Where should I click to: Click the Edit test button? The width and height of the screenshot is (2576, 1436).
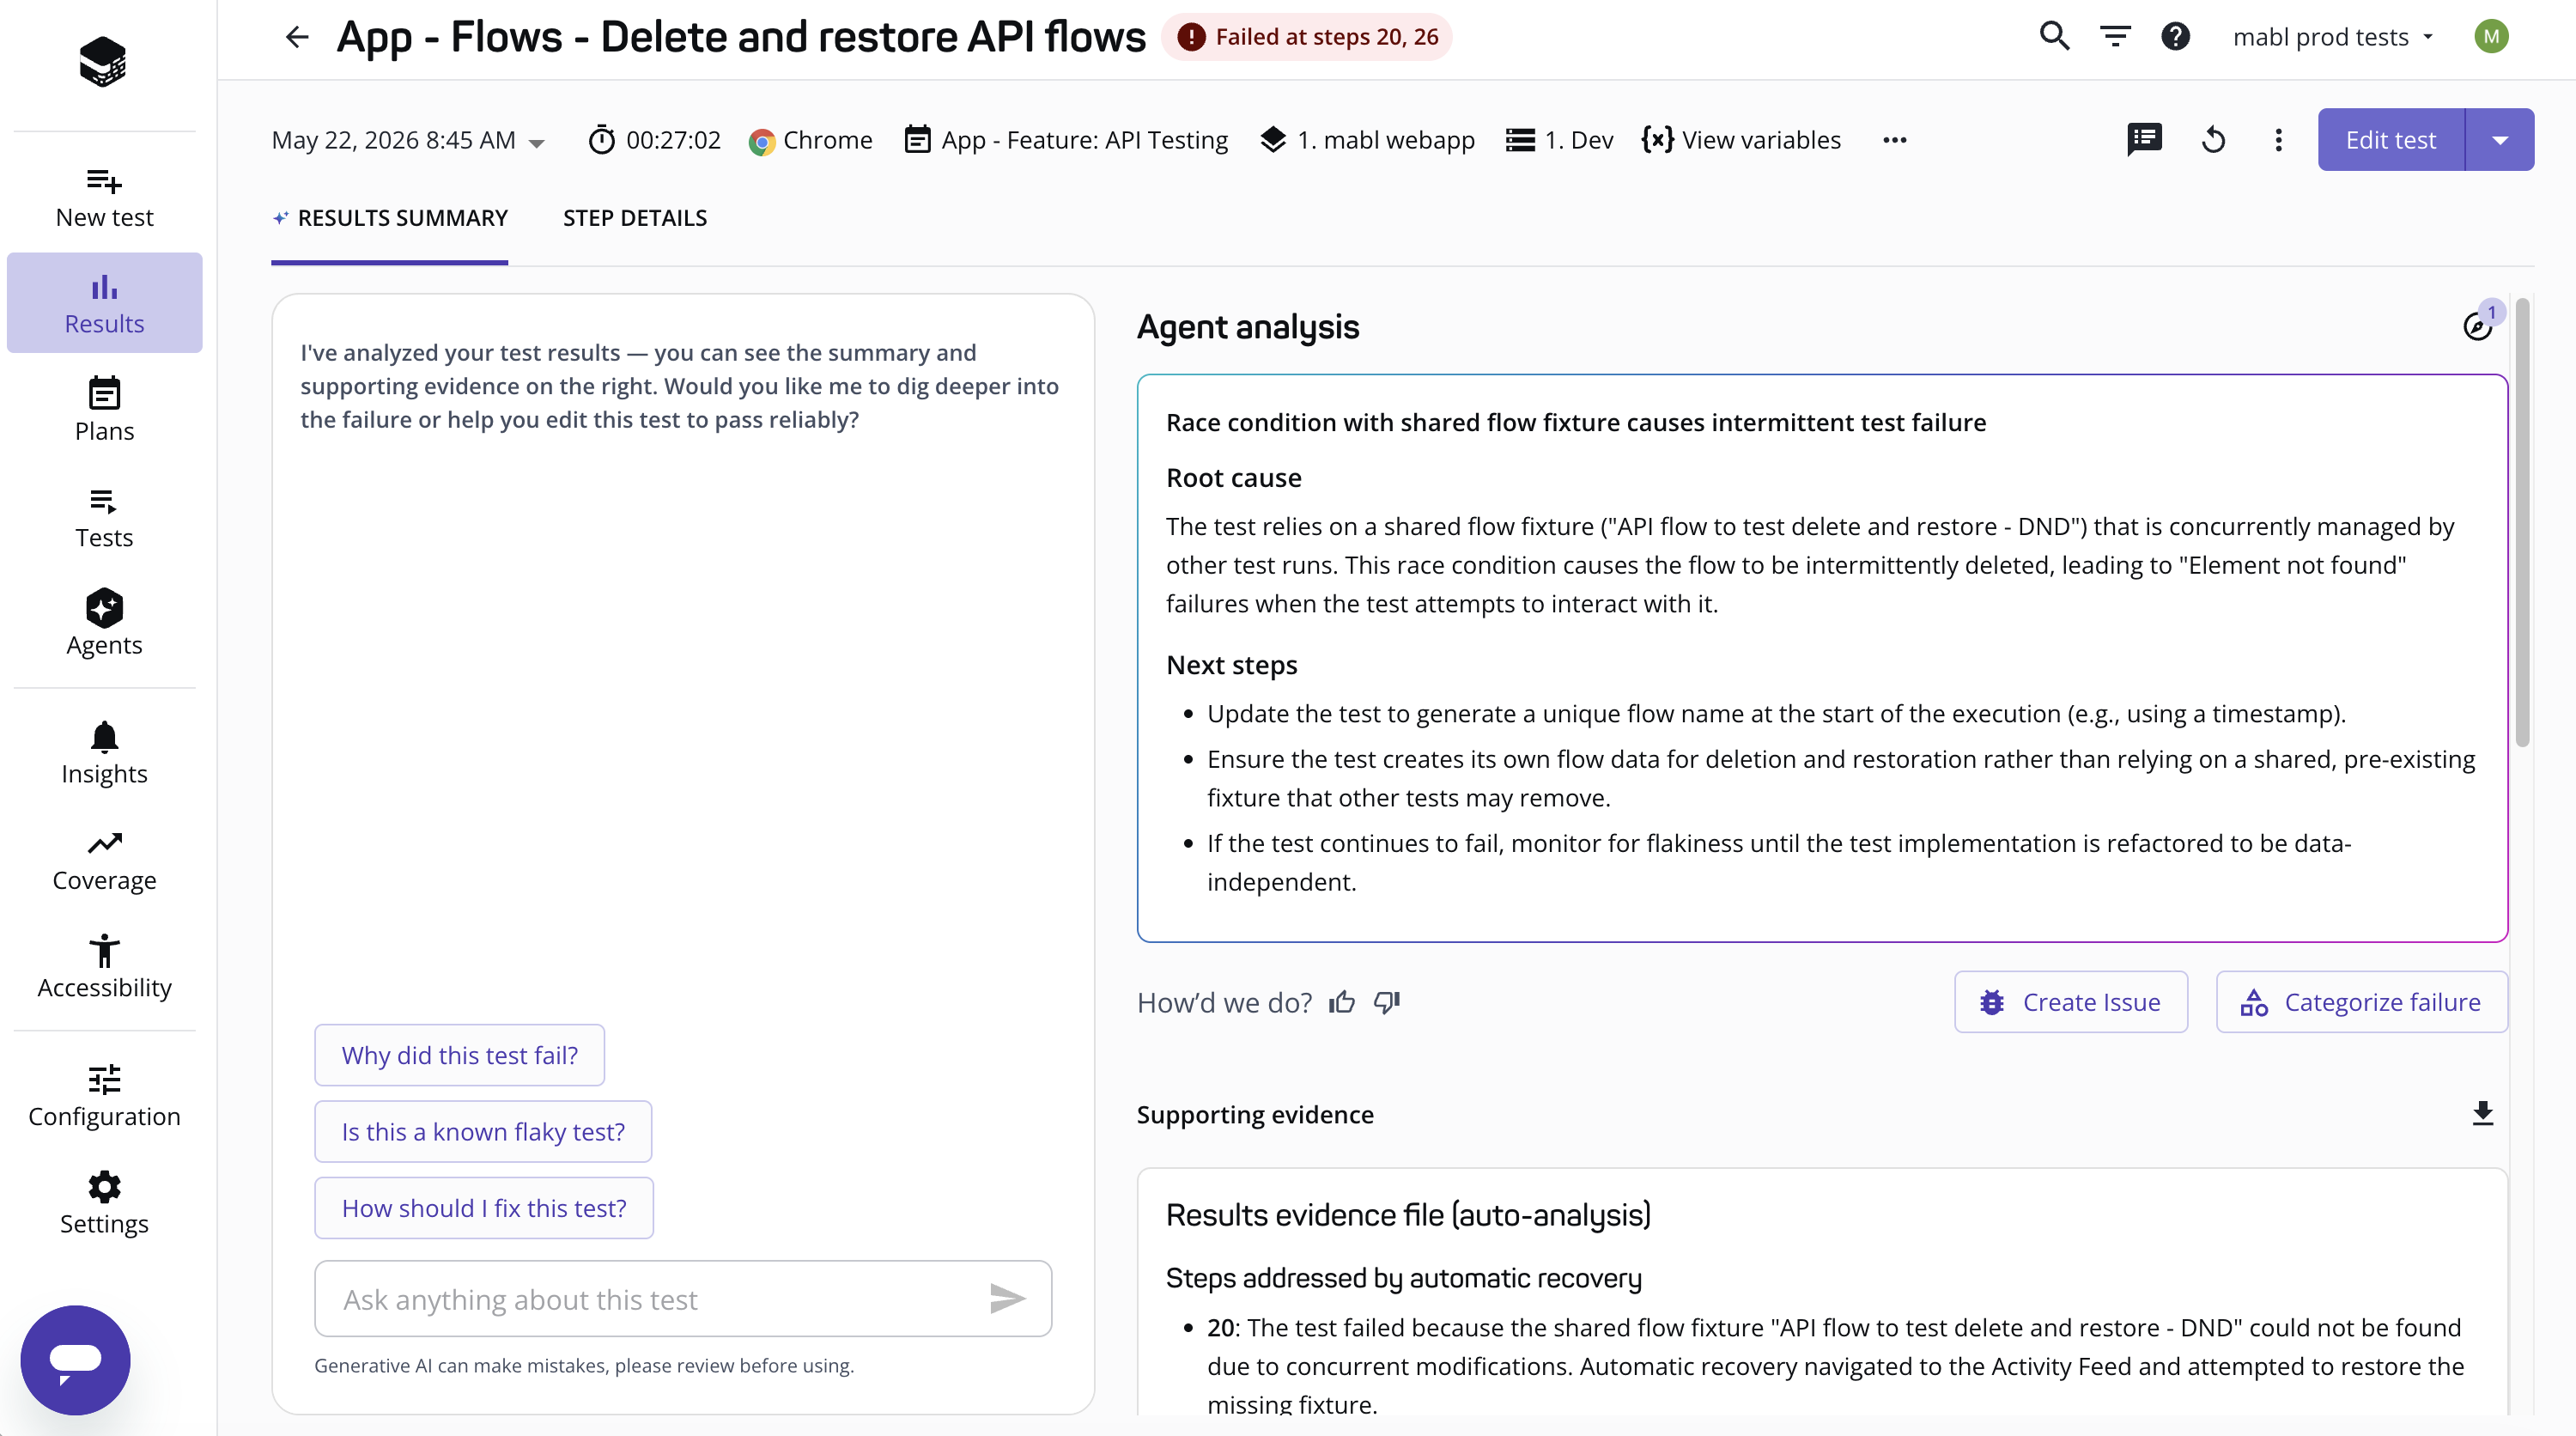pos(2391,140)
